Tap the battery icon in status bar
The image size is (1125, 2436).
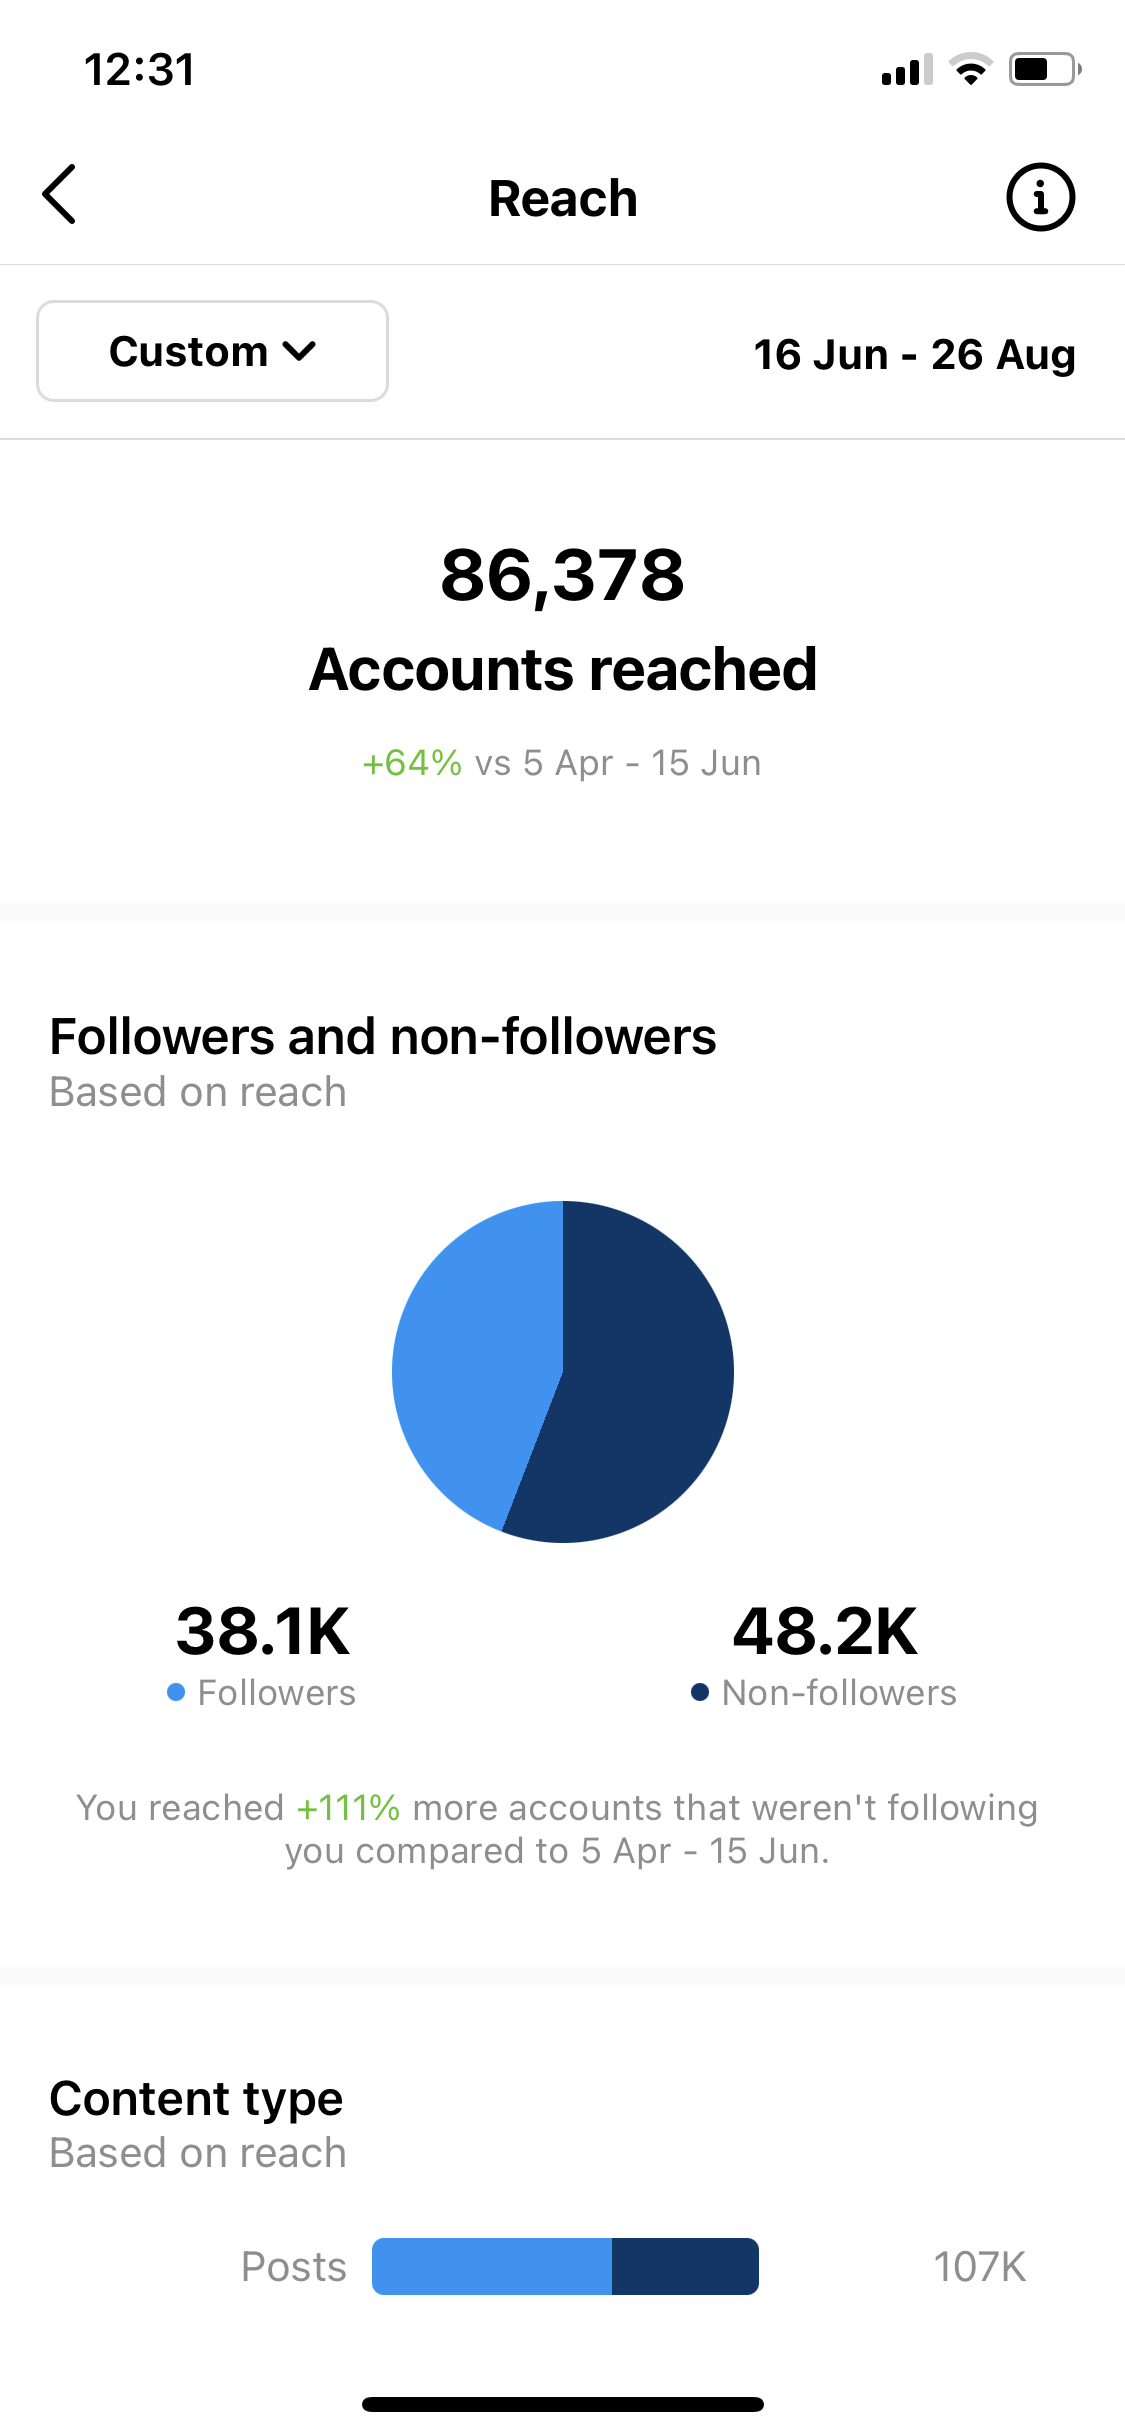pyautogui.click(x=1044, y=69)
